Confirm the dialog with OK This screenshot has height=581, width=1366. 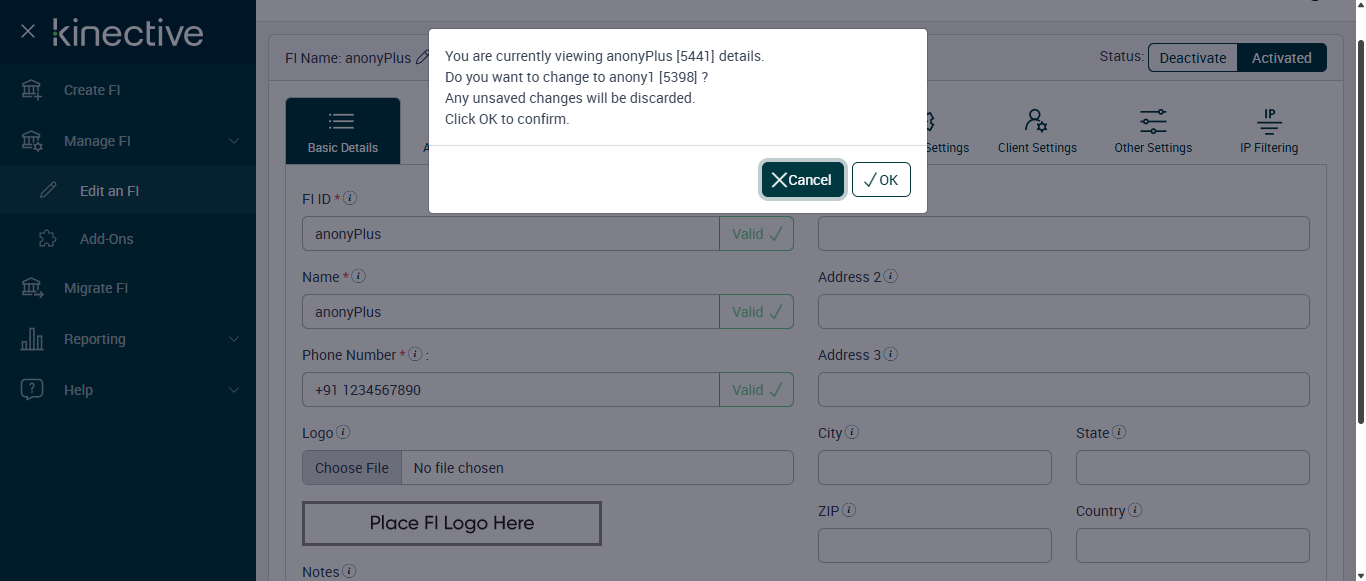click(x=881, y=180)
